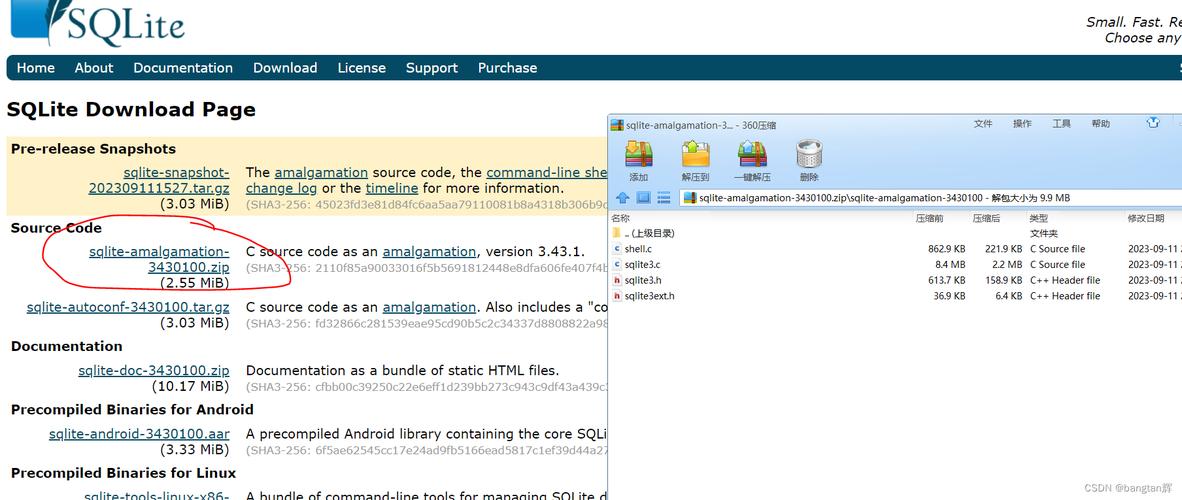This screenshot has height=500, width=1182.
Task: Select the "..(上级目录)" row text
Action: [x=649, y=233]
